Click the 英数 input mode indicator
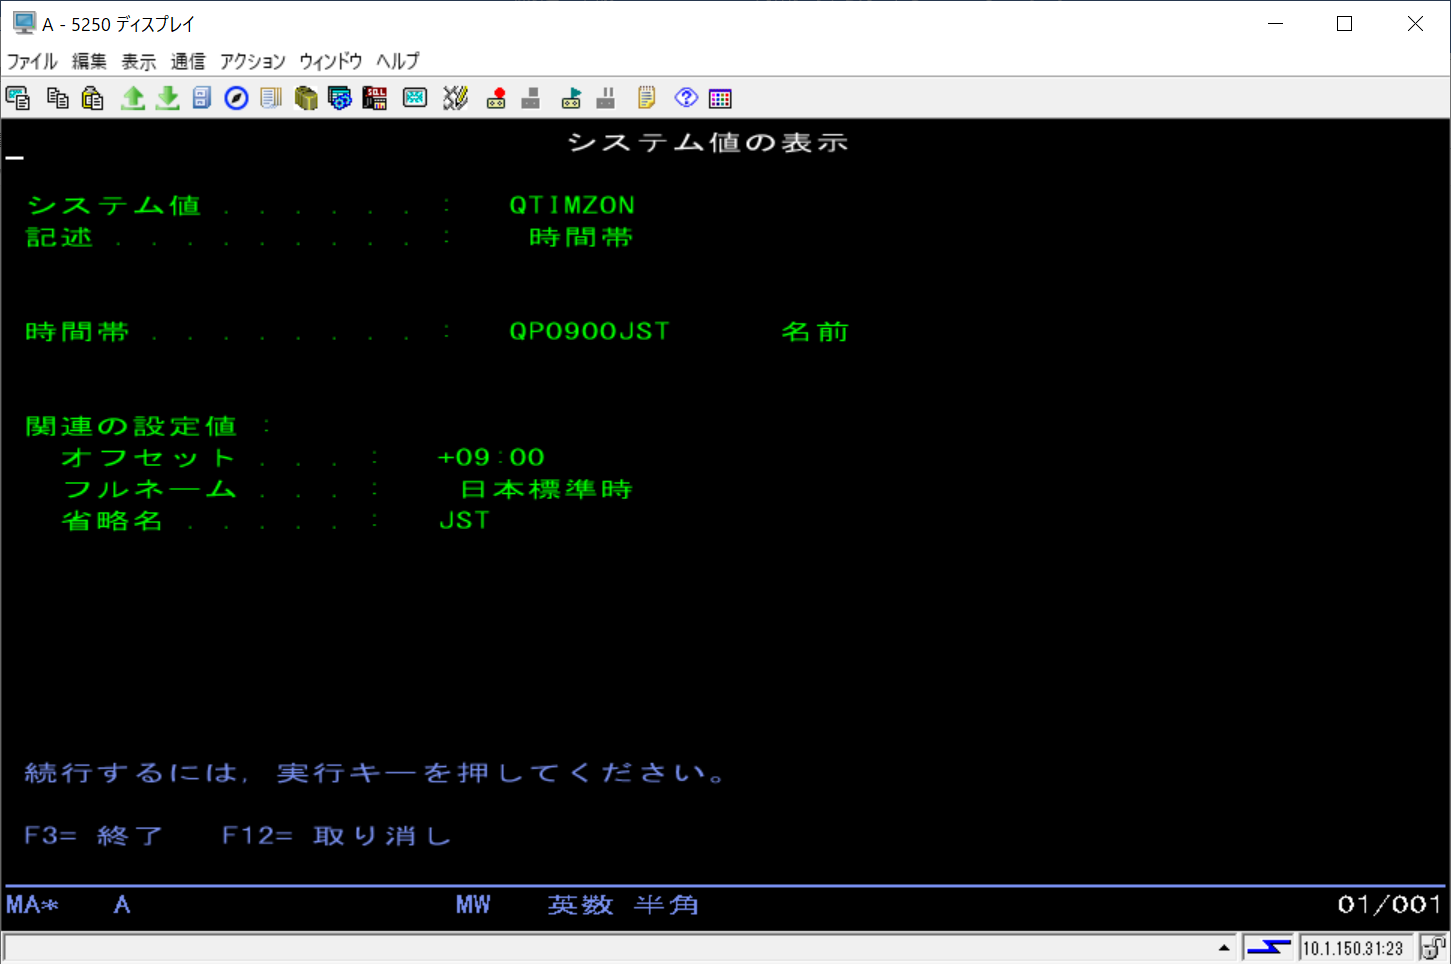1451x964 pixels. click(x=581, y=905)
